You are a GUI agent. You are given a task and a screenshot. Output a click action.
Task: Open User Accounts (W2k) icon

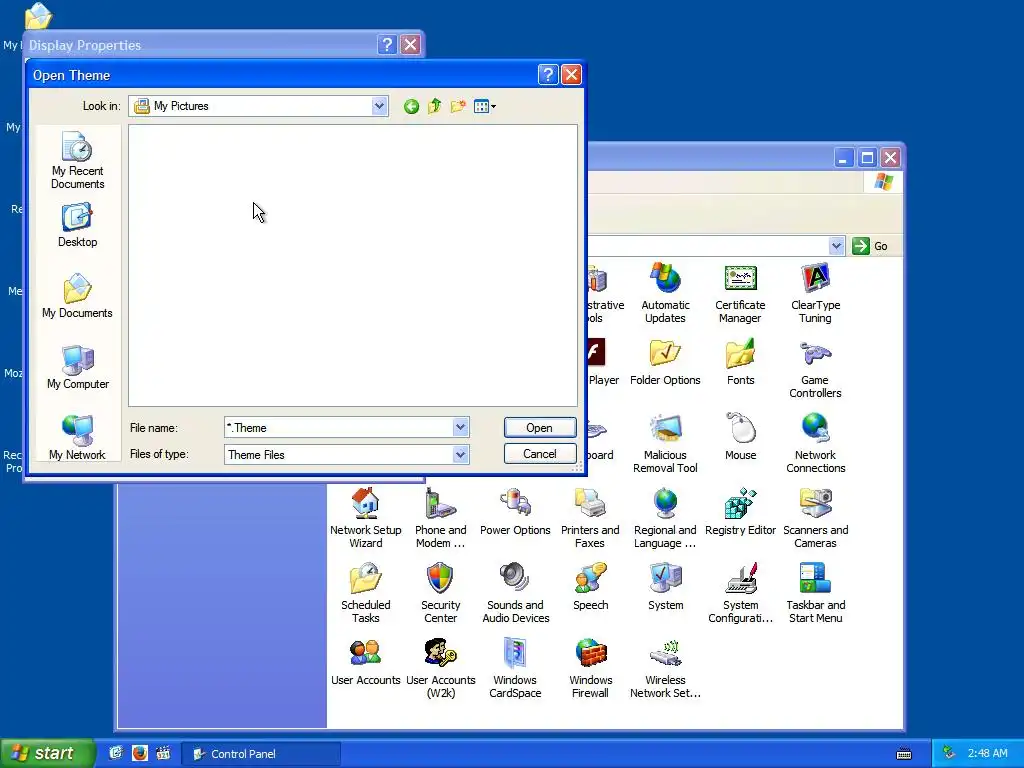pos(440,669)
